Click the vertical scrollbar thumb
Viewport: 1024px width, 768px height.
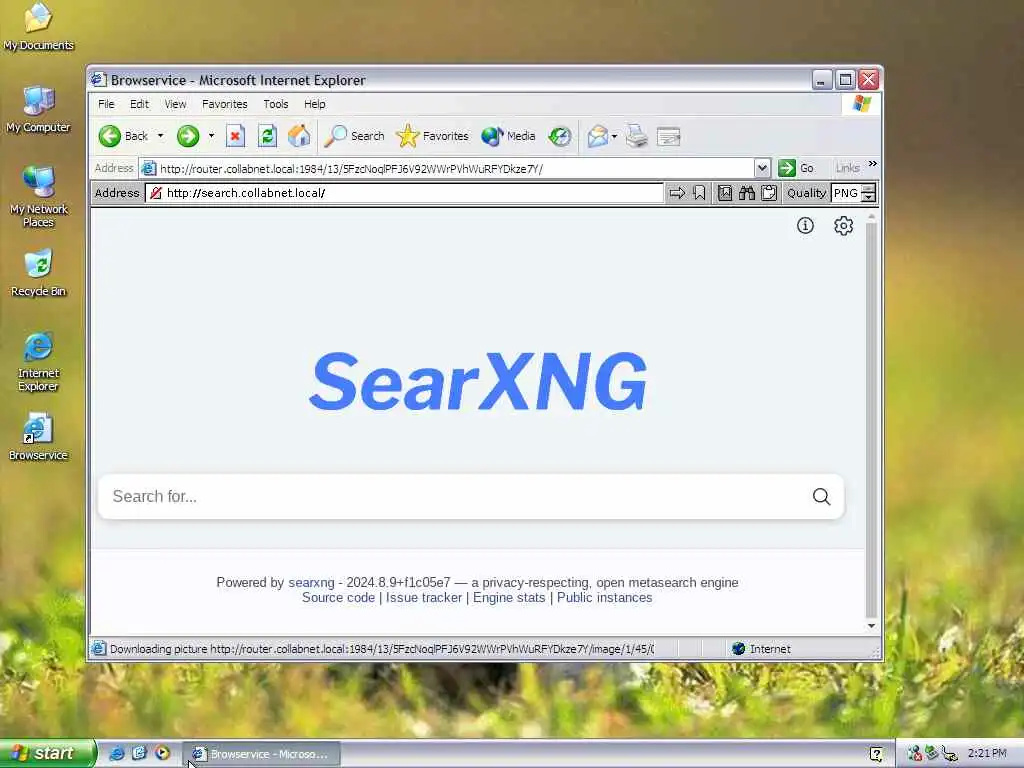click(871, 421)
